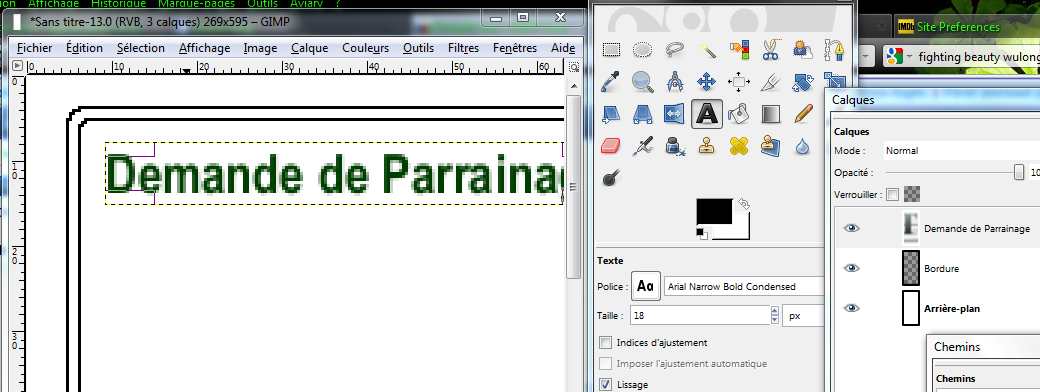Enable Indices d'ajustement checkbox
Screen dimensions: 1040x392
pyautogui.click(x=606, y=343)
